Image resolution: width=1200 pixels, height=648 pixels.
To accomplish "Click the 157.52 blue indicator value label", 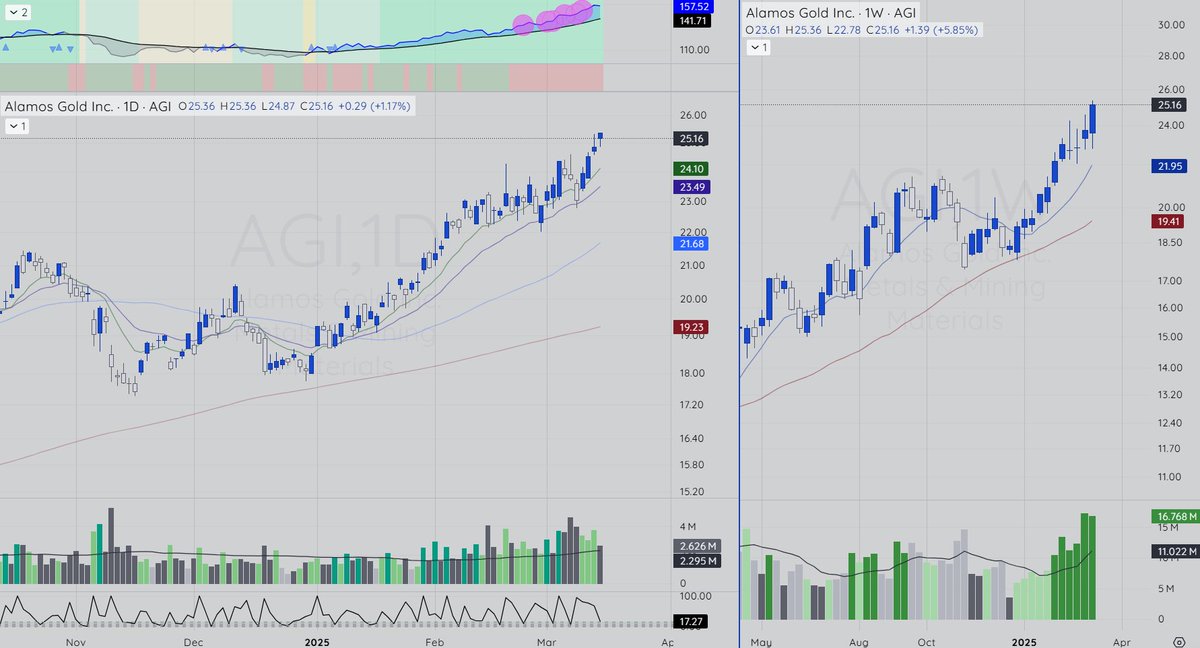I will point(693,6).
